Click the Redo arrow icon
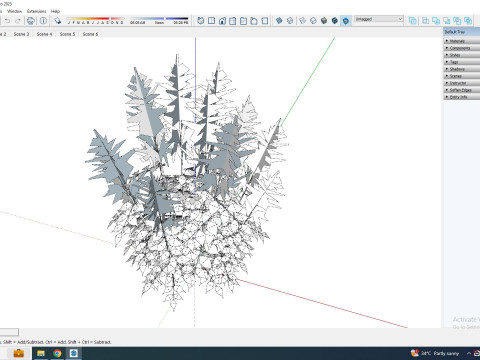Image resolution: width=480 pixels, height=360 pixels. coord(18,21)
